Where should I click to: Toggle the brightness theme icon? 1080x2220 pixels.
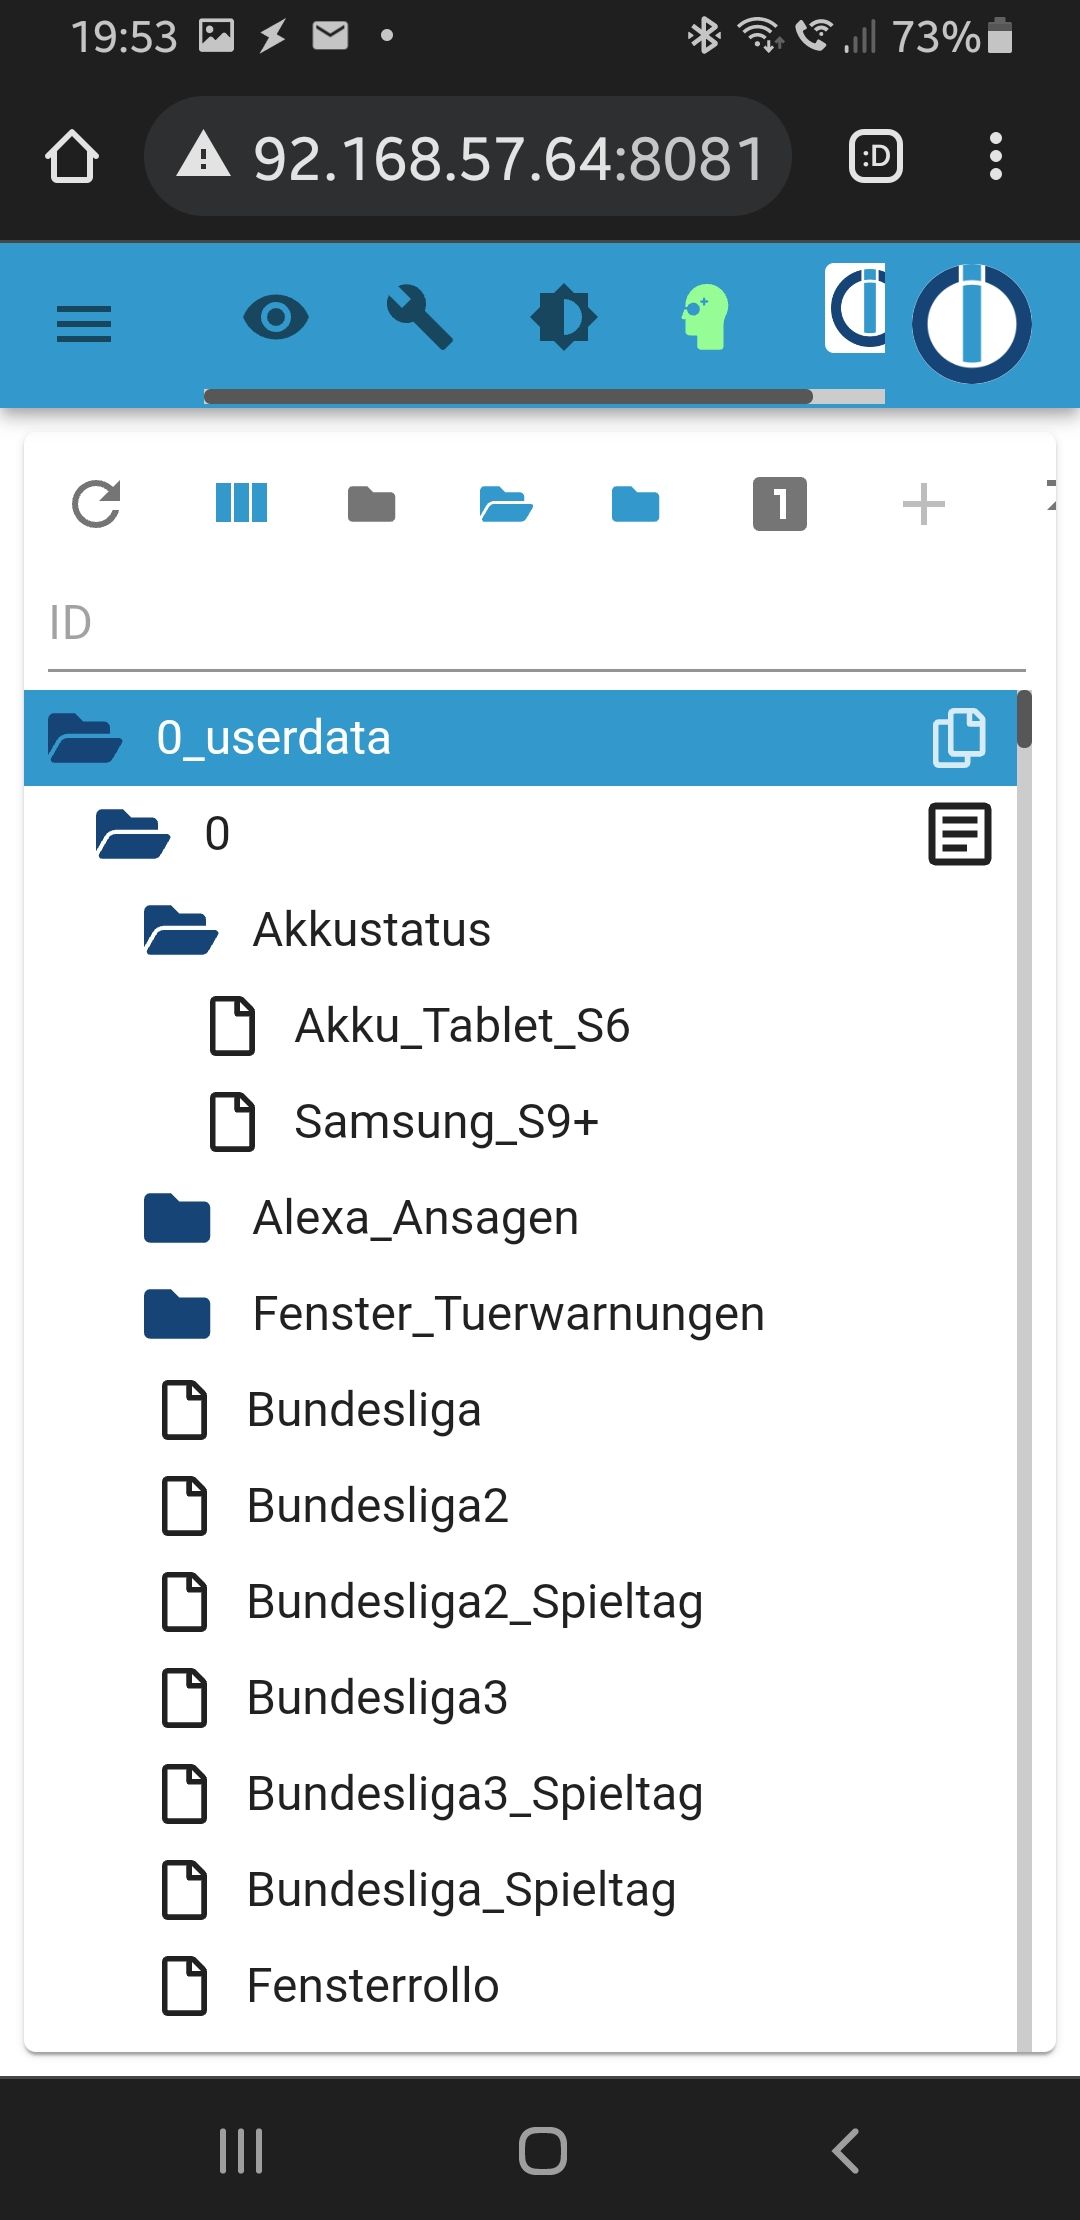click(563, 318)
